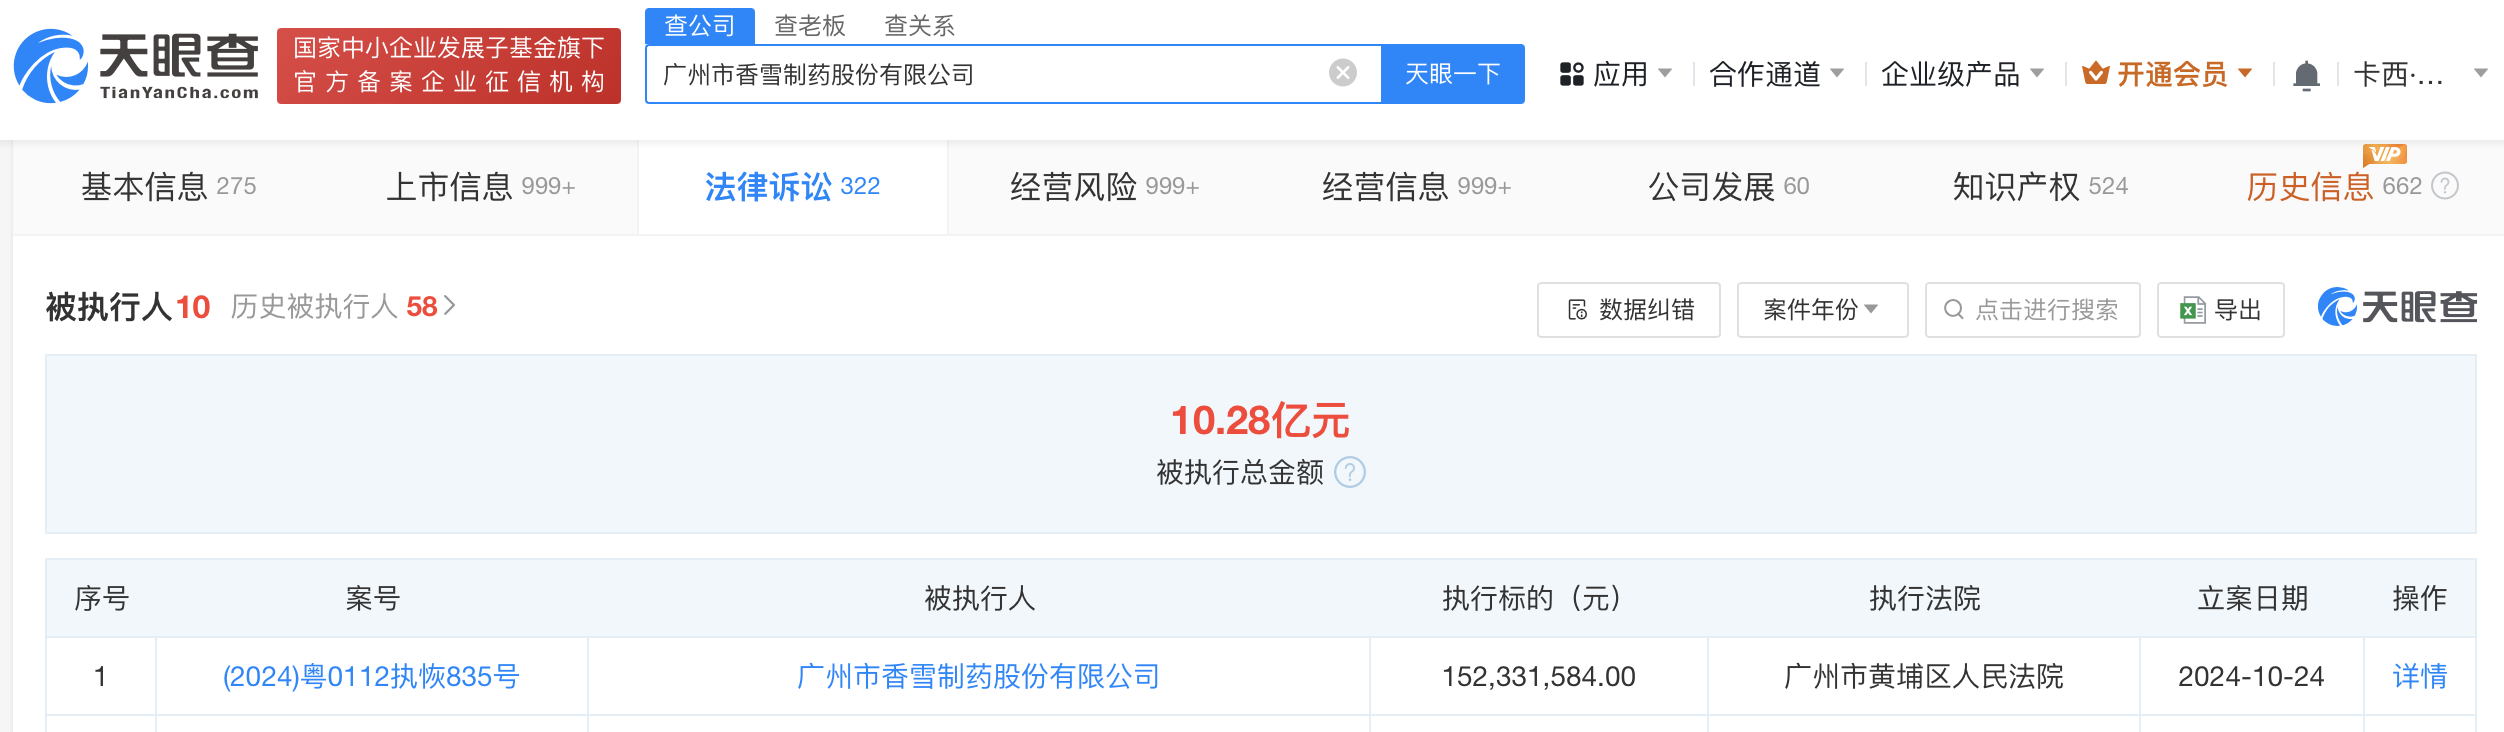Click the 天眼一下 search button
This screenshot has height=732, width=2504.
tap(1452, 74)
